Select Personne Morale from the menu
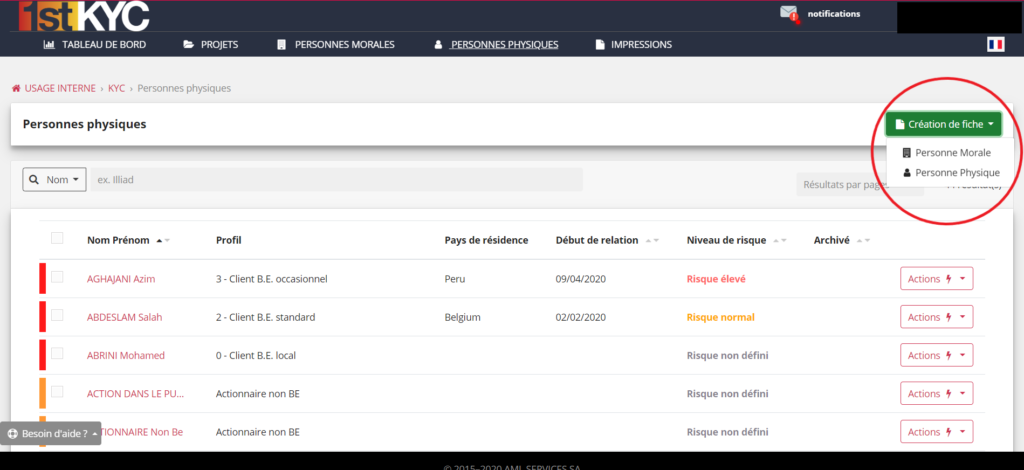 [946, 153]
